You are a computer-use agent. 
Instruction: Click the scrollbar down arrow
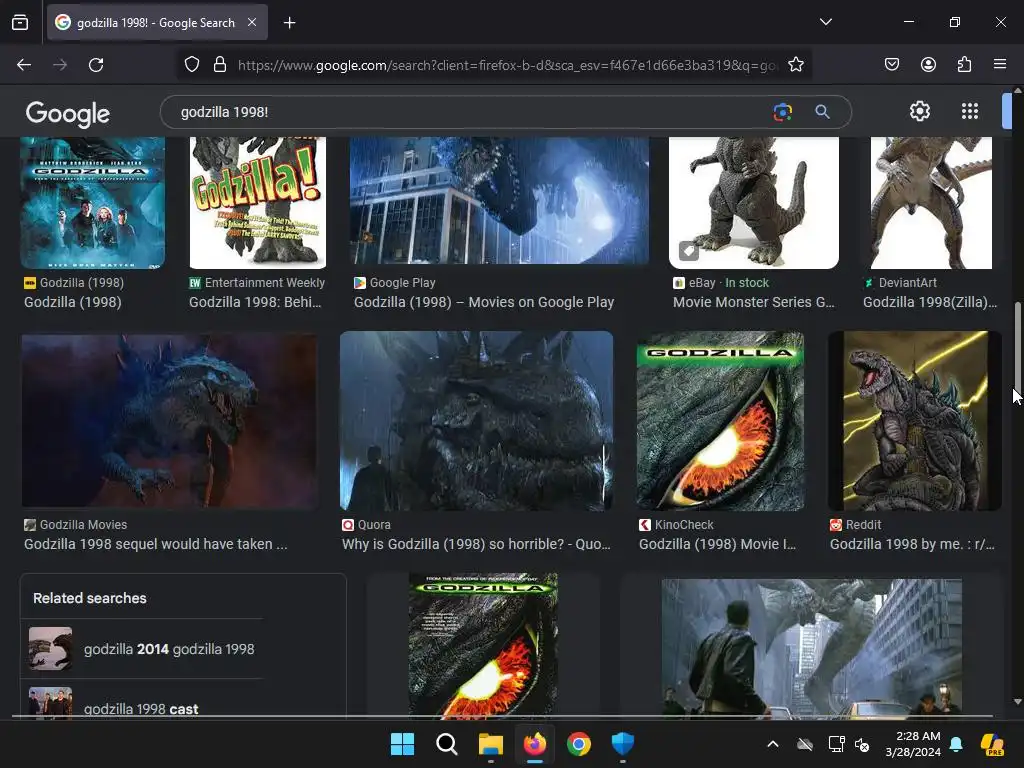click(x=1017, y=702)
